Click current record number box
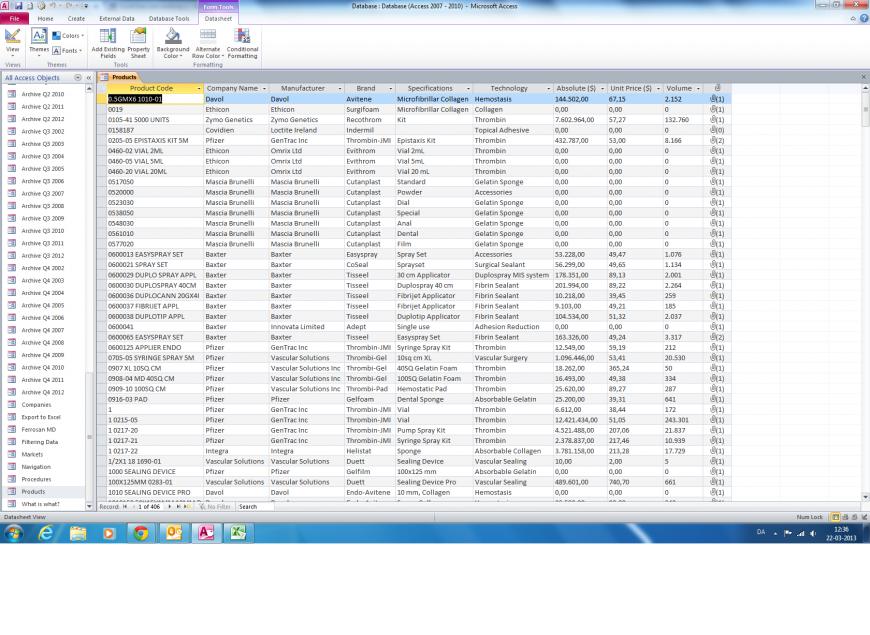The height and width of the screenshot is (635, 870). (x=149, y=507)
